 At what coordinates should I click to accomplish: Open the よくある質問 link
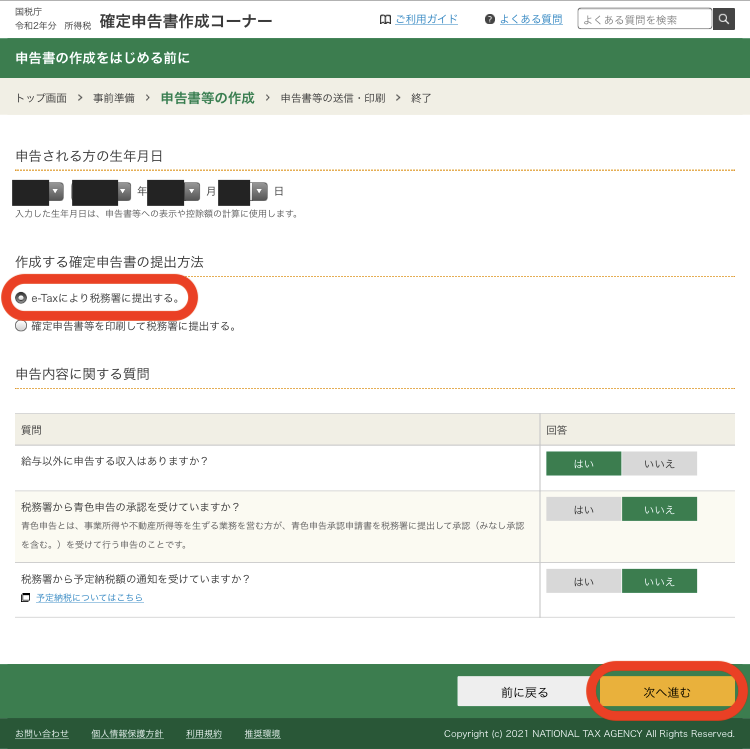531,19
